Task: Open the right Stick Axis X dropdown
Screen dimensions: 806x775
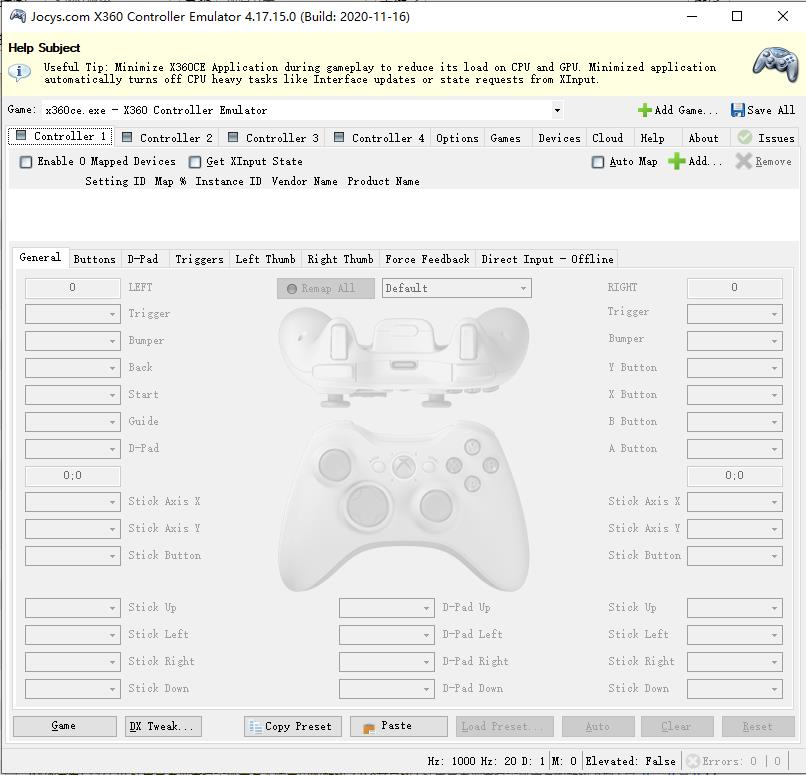Action: pos(735,502)
